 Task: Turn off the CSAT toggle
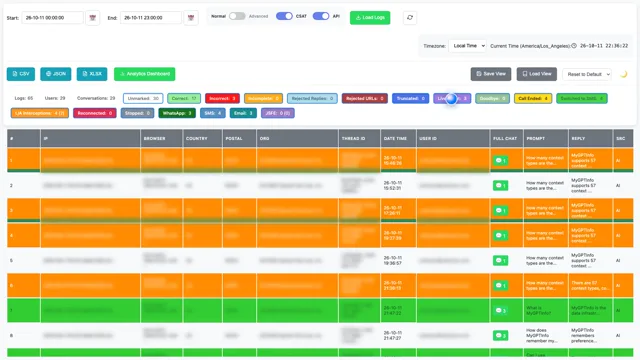coord(284,16)
